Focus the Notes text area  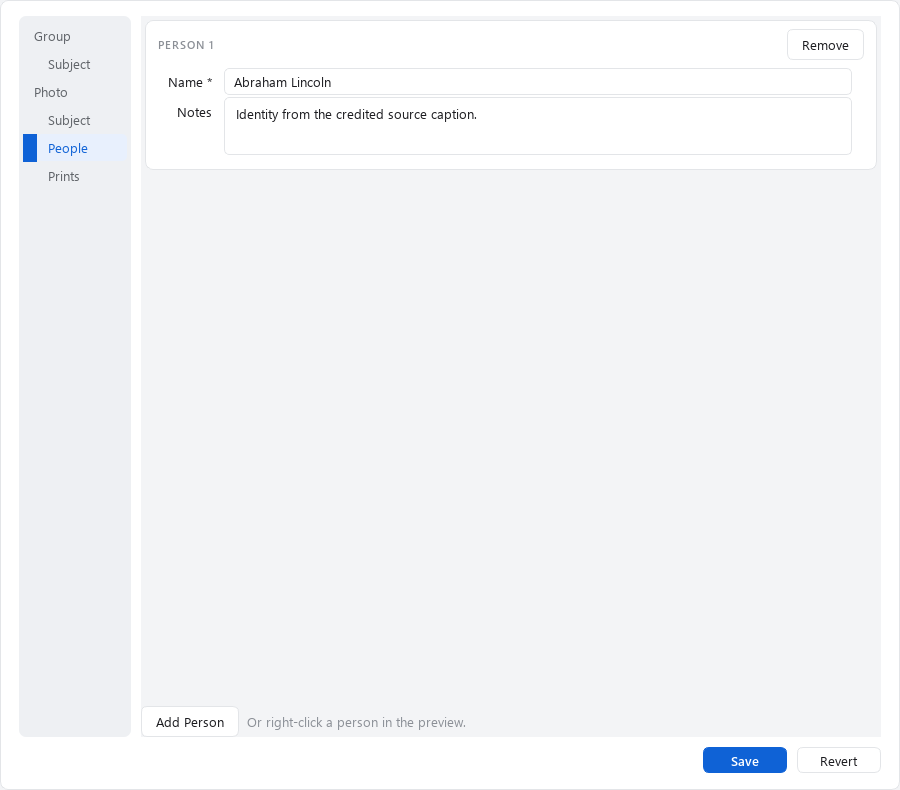click(x=537, y=126)
